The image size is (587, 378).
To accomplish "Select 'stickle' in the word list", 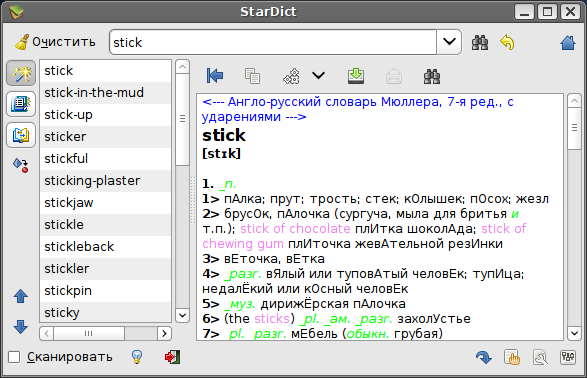I will pos(106,225).
